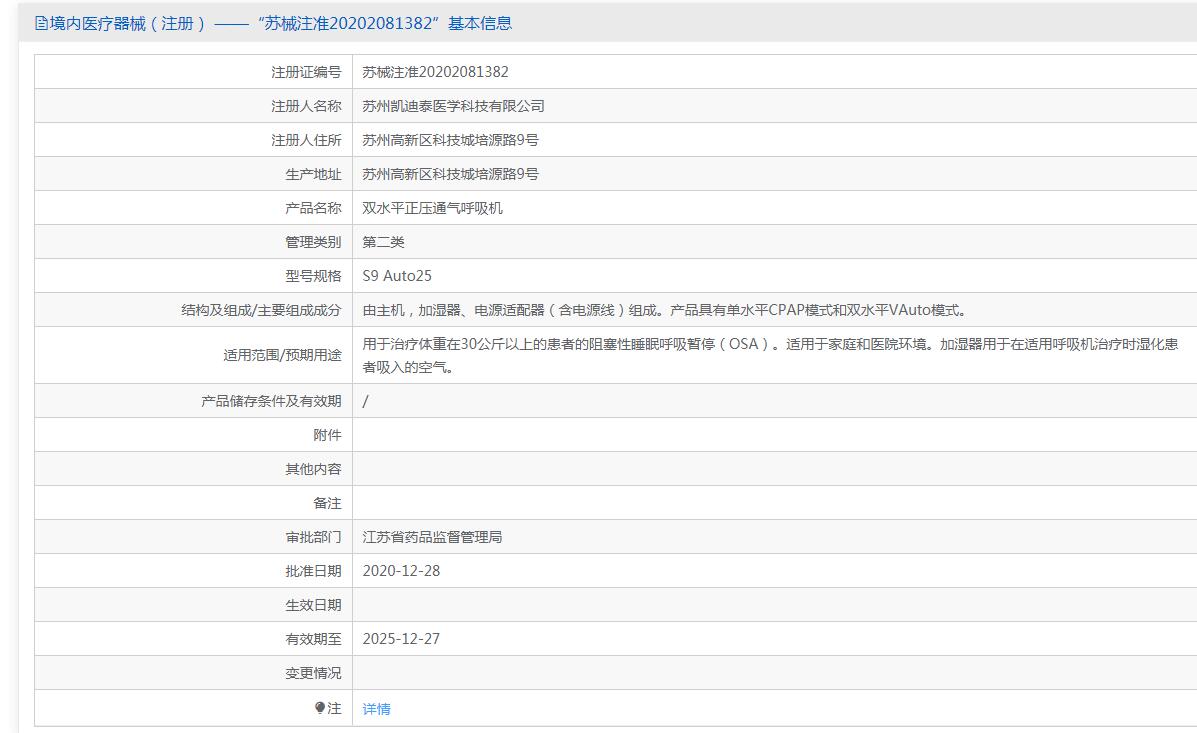Click the 有效期至 label

click(313, 639)
